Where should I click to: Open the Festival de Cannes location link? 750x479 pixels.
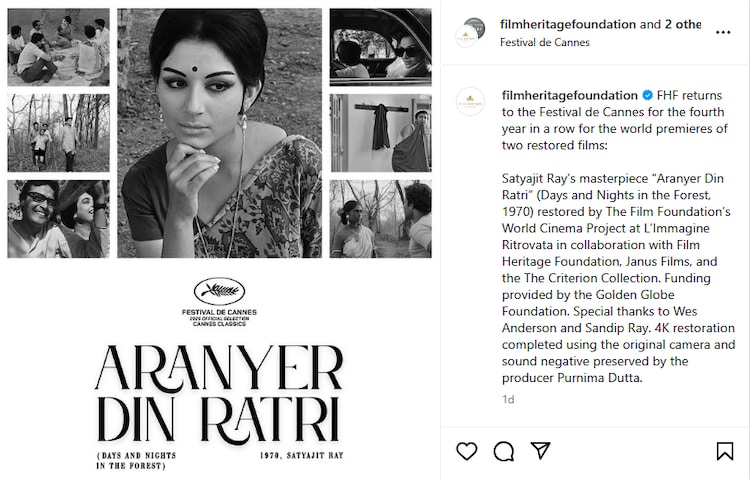coord(544,43)
